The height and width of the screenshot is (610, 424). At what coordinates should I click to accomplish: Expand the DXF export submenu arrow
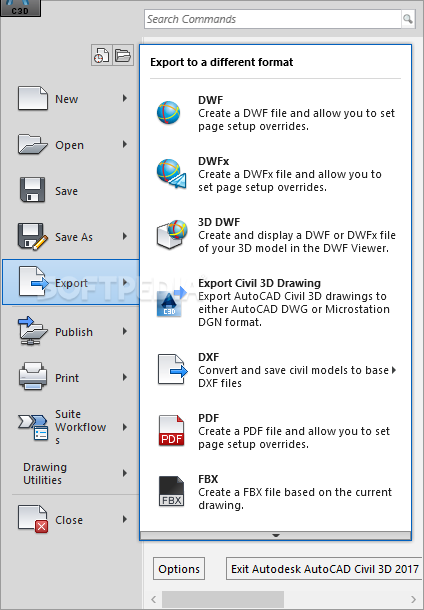(394, 370)
